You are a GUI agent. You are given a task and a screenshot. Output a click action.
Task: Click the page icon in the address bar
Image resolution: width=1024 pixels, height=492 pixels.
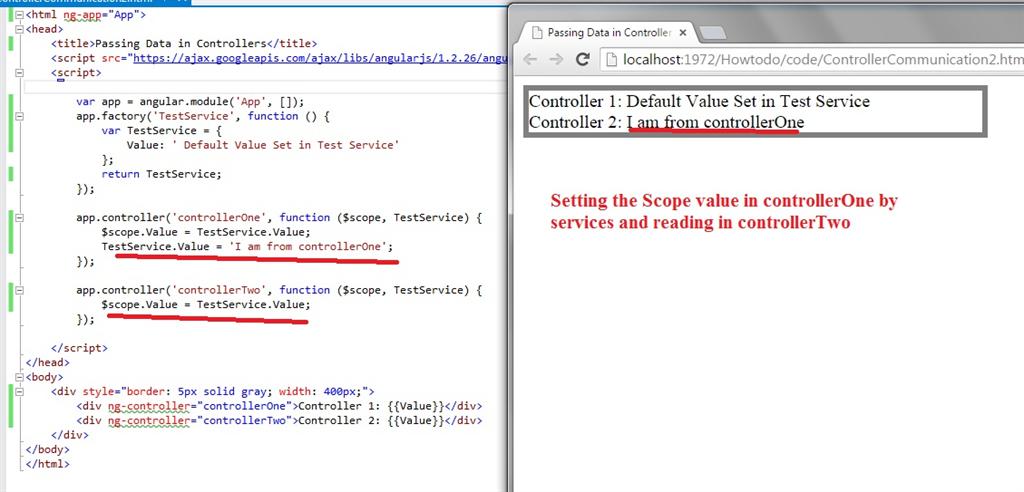[x=612, y=60]
